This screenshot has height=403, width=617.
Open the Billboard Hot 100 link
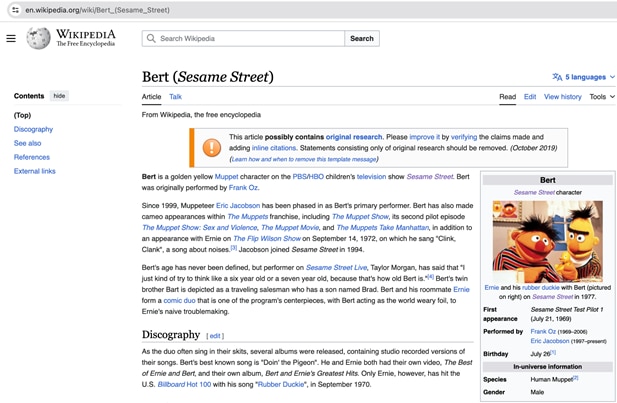tap(184, 385)
